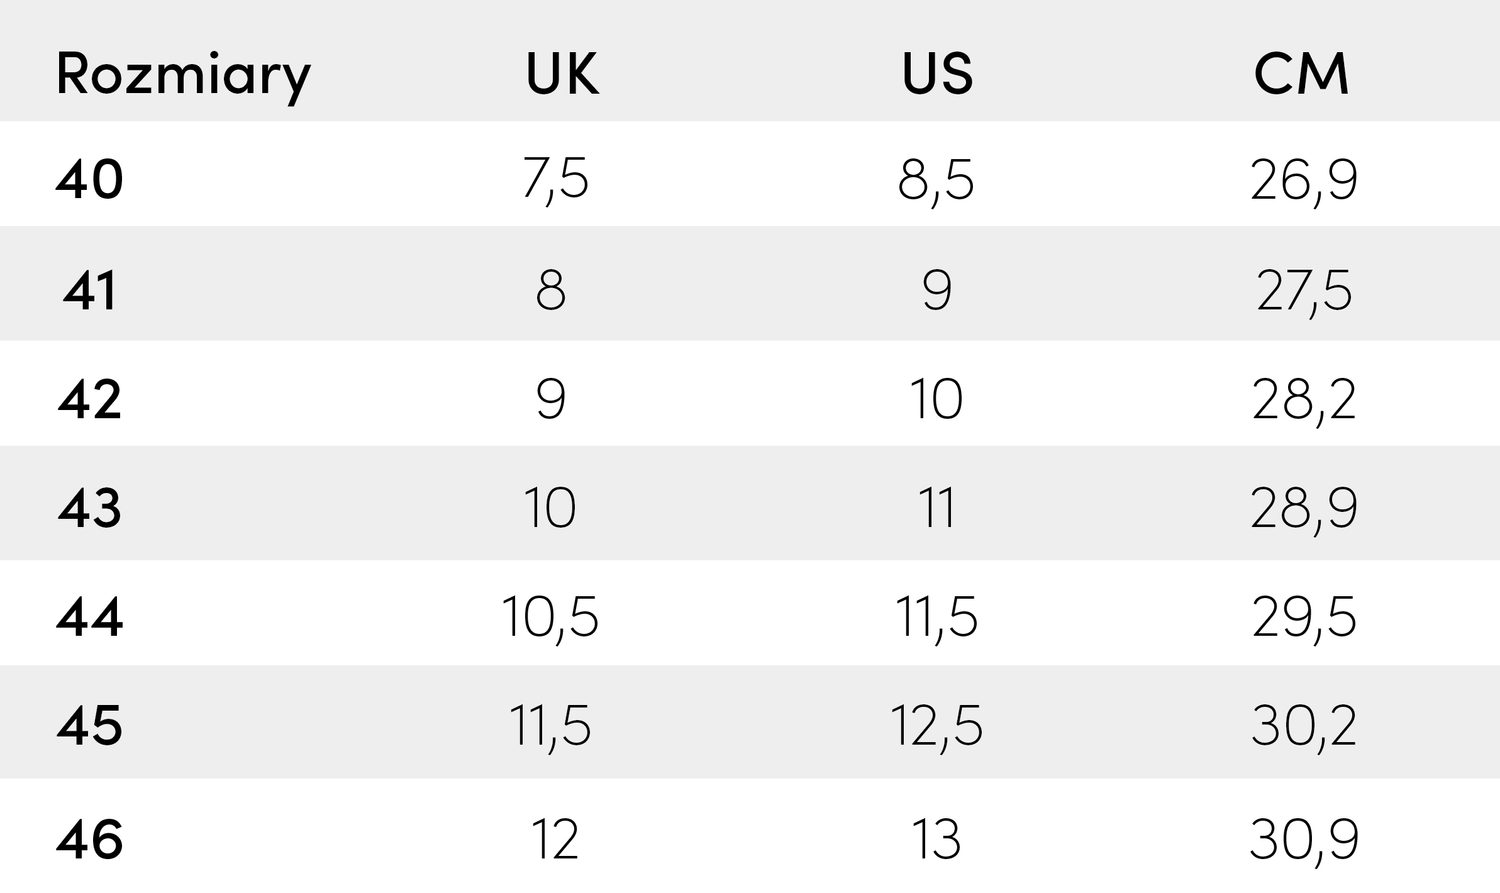The width and height of the screenshot is (1500, 893).
Task: Click the 26,9 CM value
Action: click(1304, 181)
